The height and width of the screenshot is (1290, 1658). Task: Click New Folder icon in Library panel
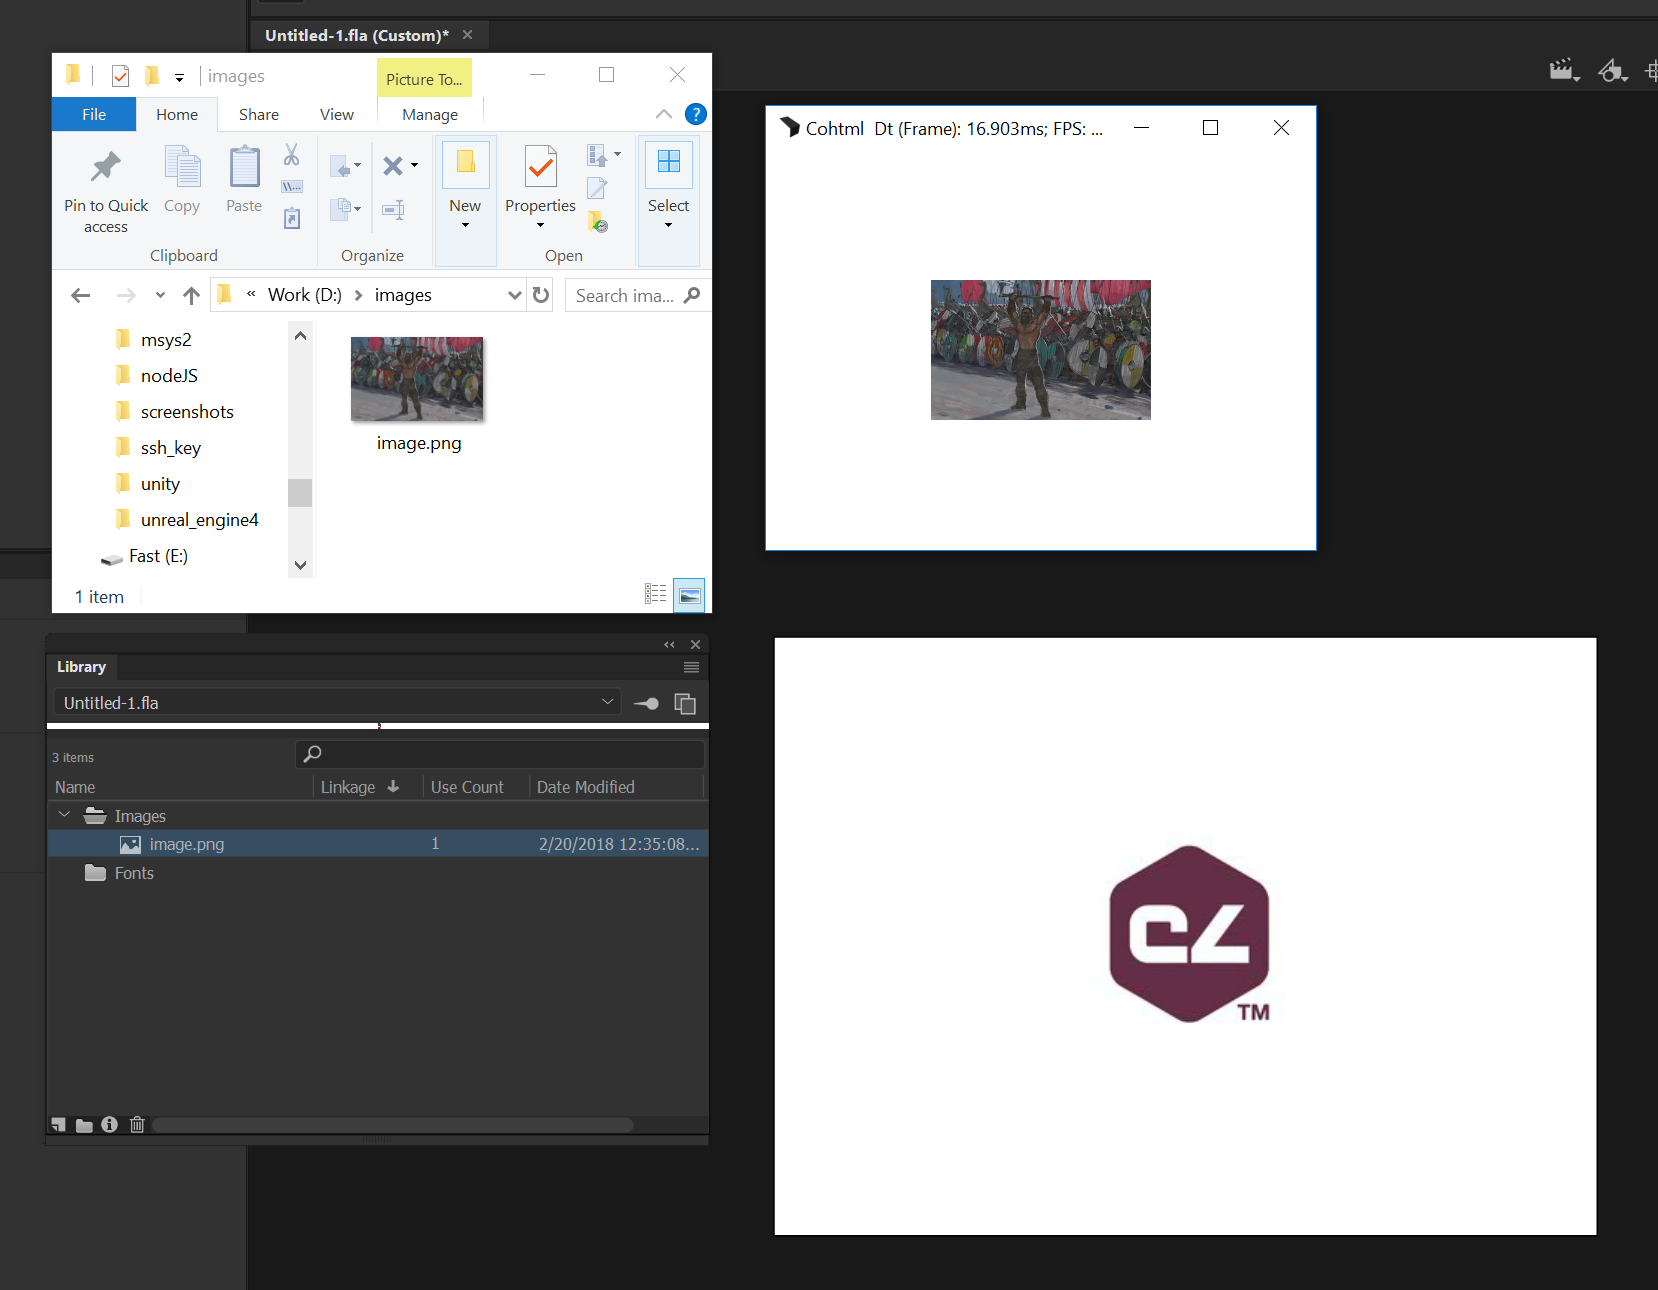click(x=84, y=1125)
